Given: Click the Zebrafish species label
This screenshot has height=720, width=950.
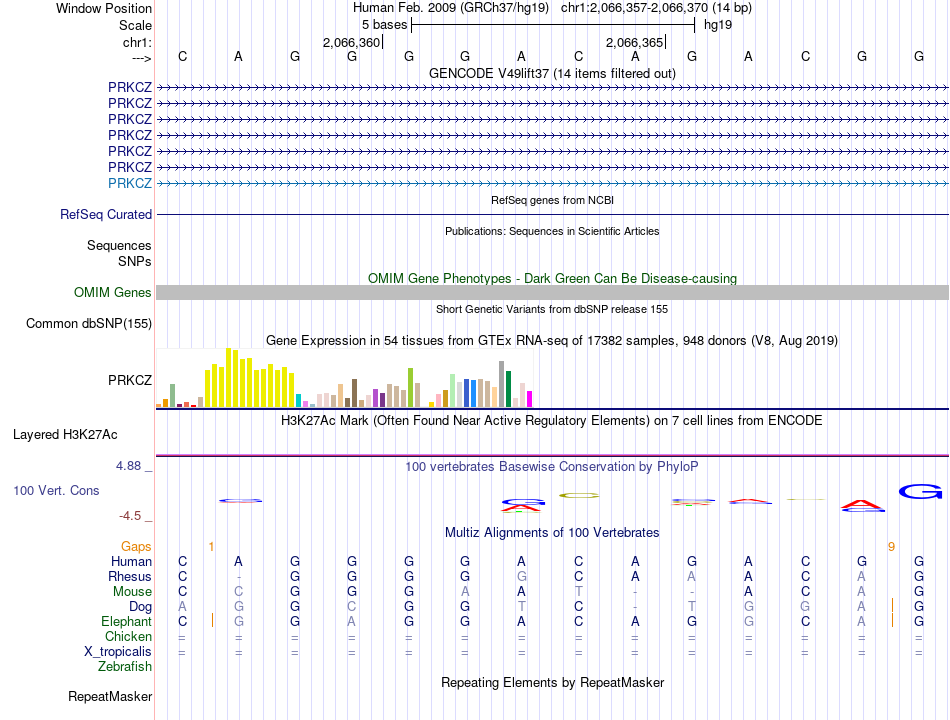Looking at the screenshot, I should (125, 666).
